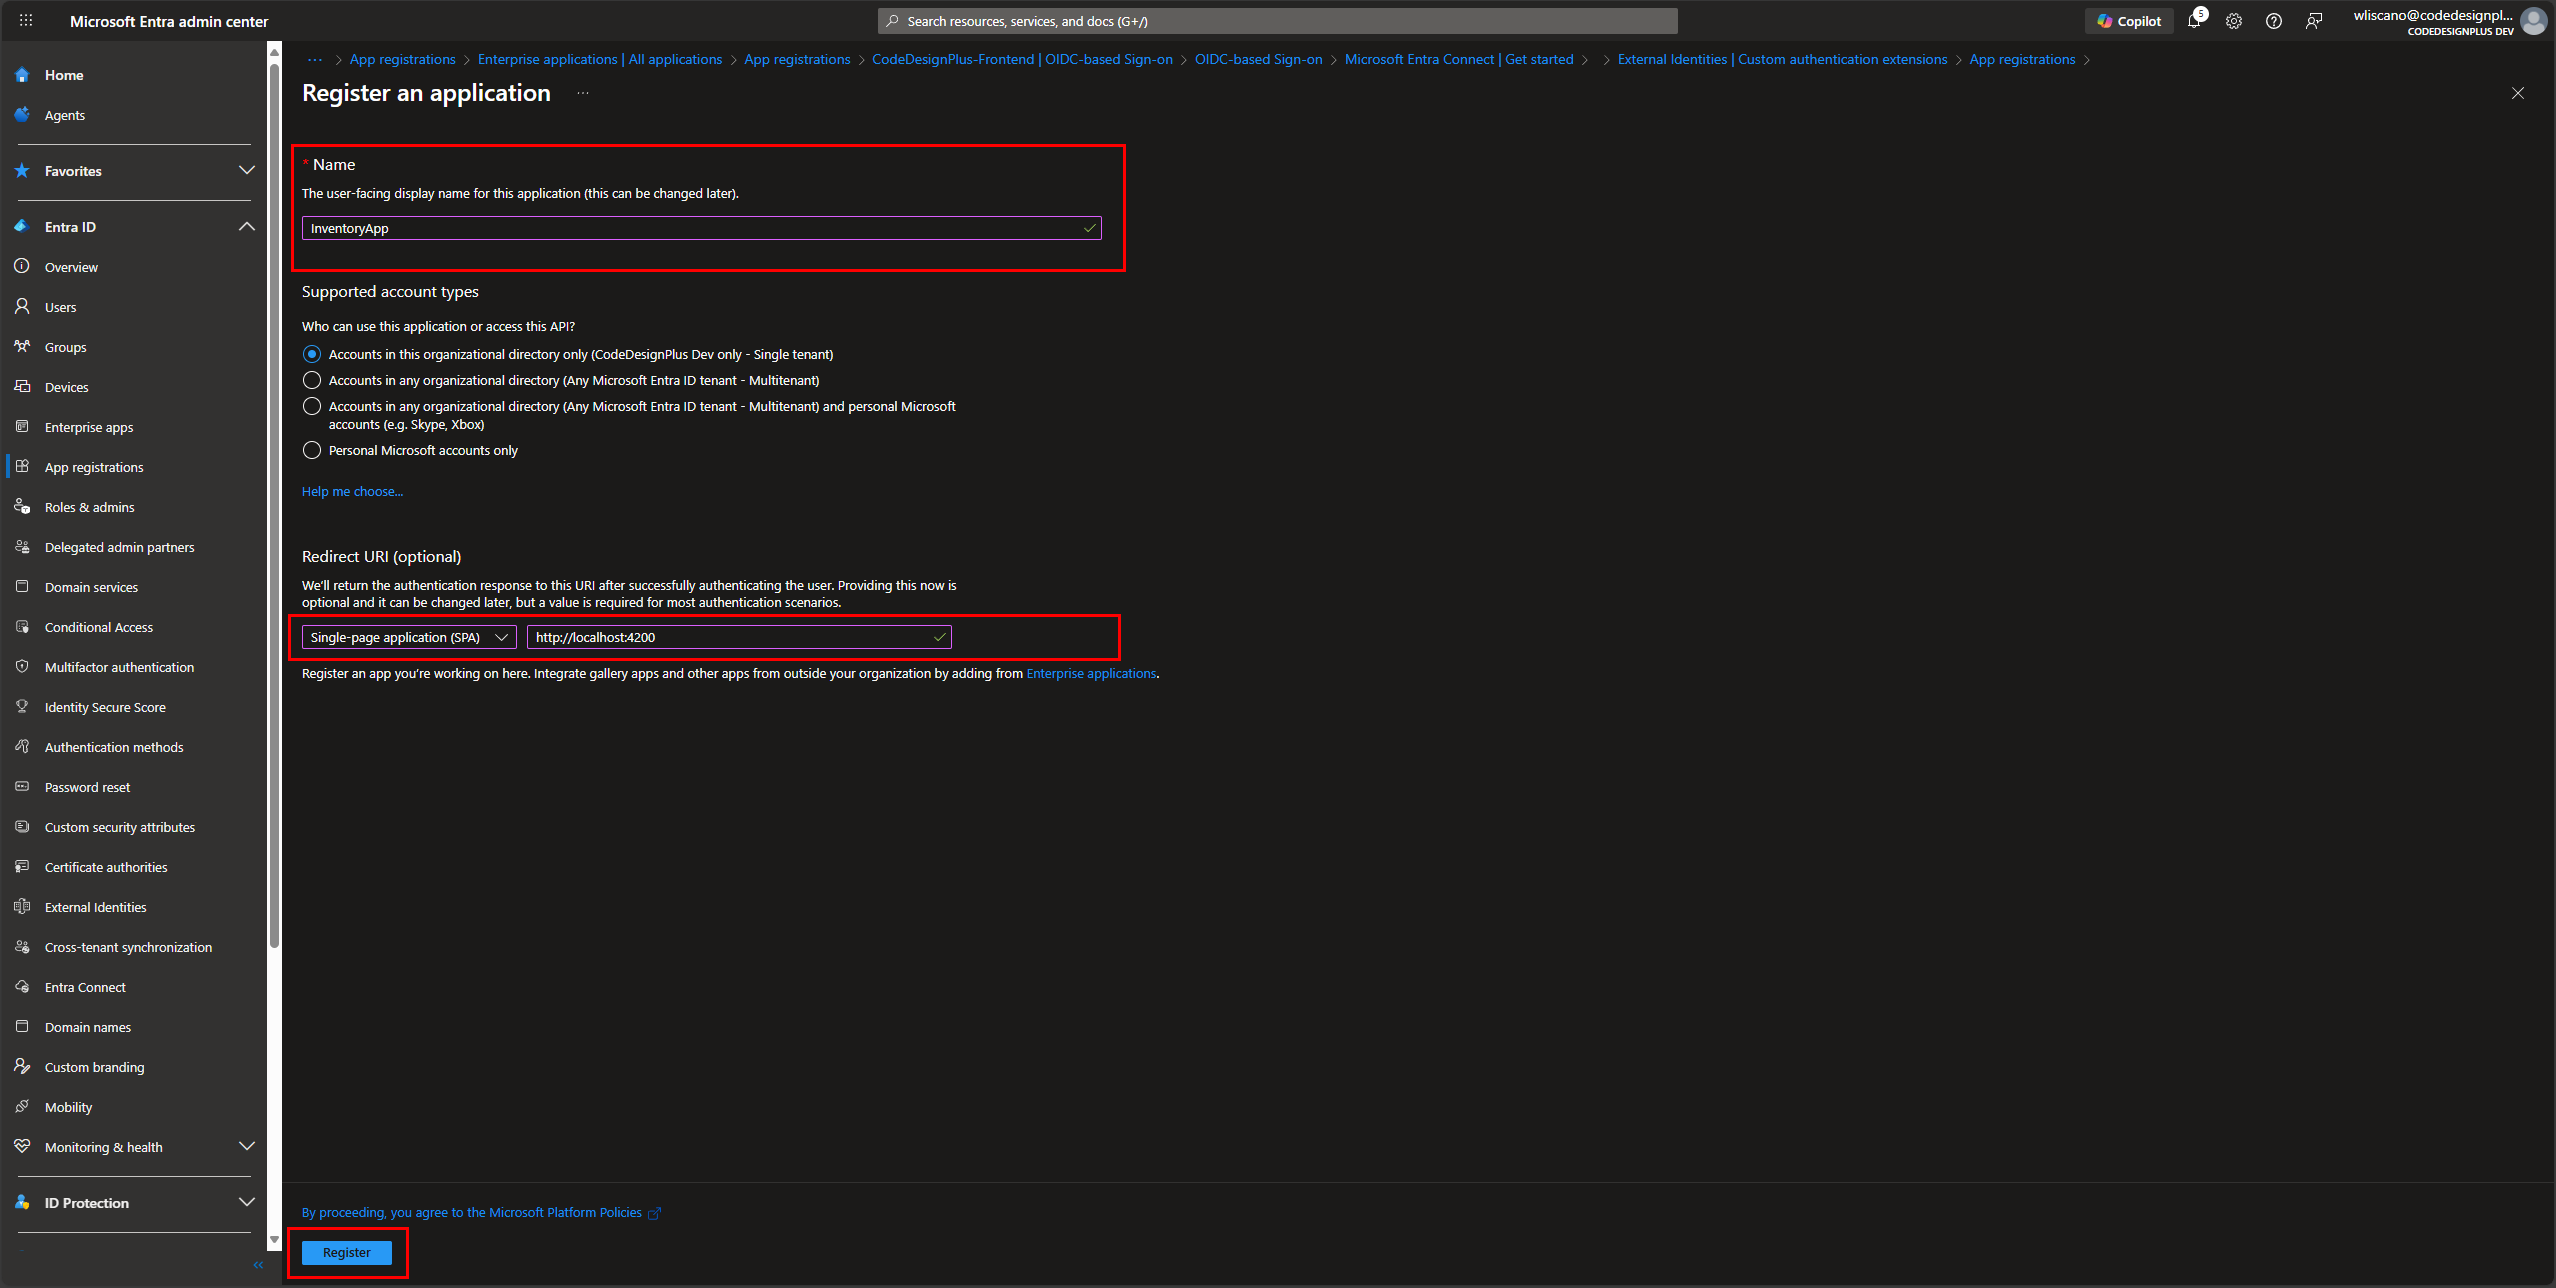Open the Enterprise applications link in description
2556x1288 pixels.
[x=1091, y=673]
